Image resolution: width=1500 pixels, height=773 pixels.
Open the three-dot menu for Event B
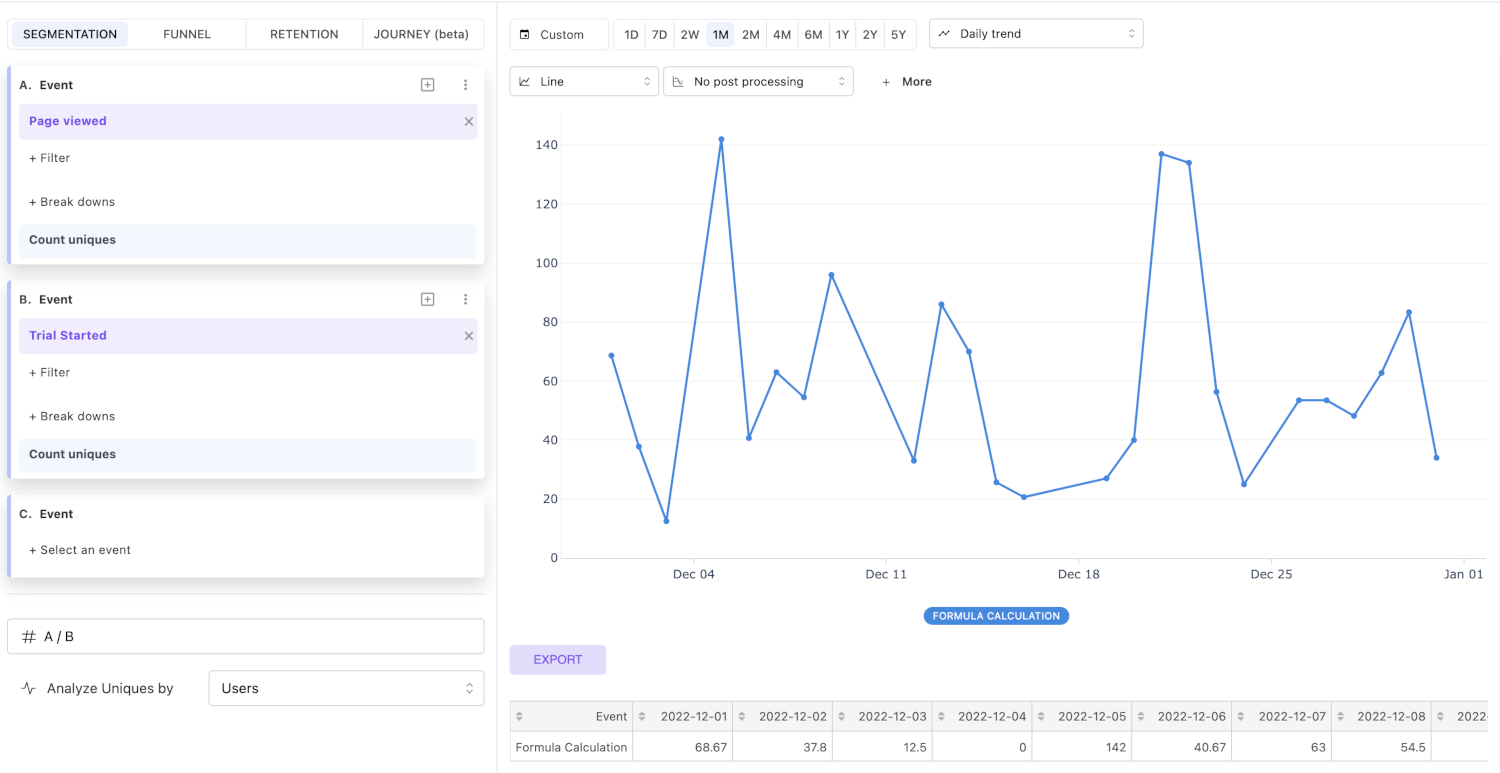(x=465, y=299)
